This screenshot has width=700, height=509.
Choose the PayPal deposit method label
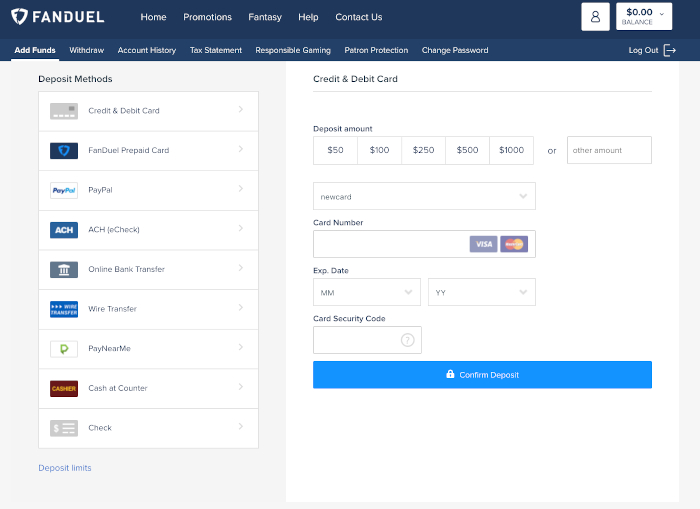[100, 190]
